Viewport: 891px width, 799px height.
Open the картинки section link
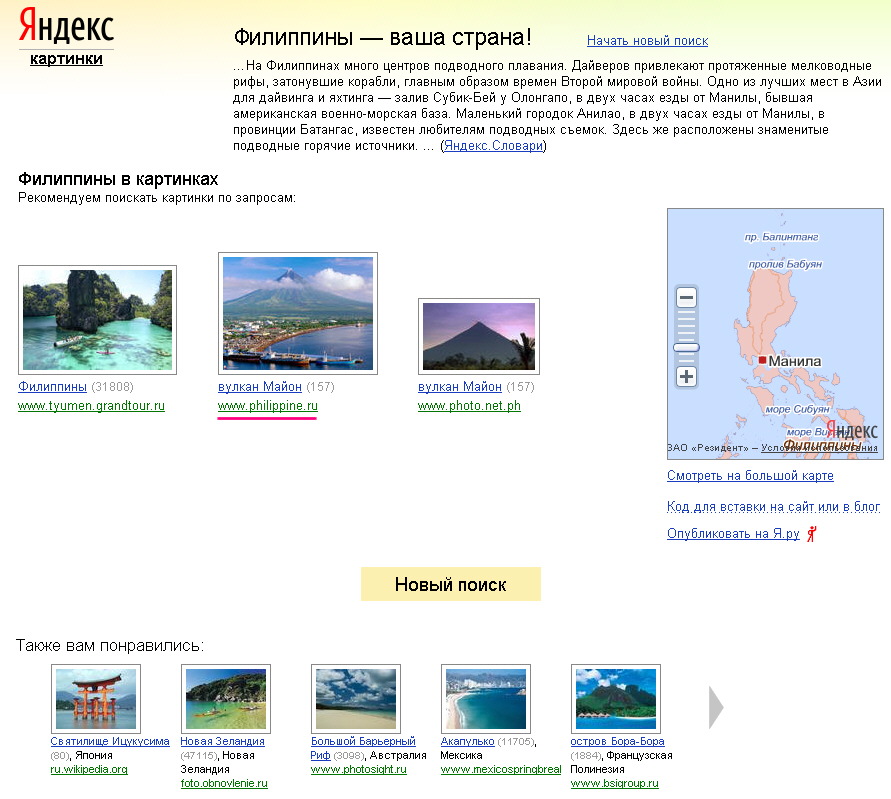pyautogui.click(x=66, y=59)
